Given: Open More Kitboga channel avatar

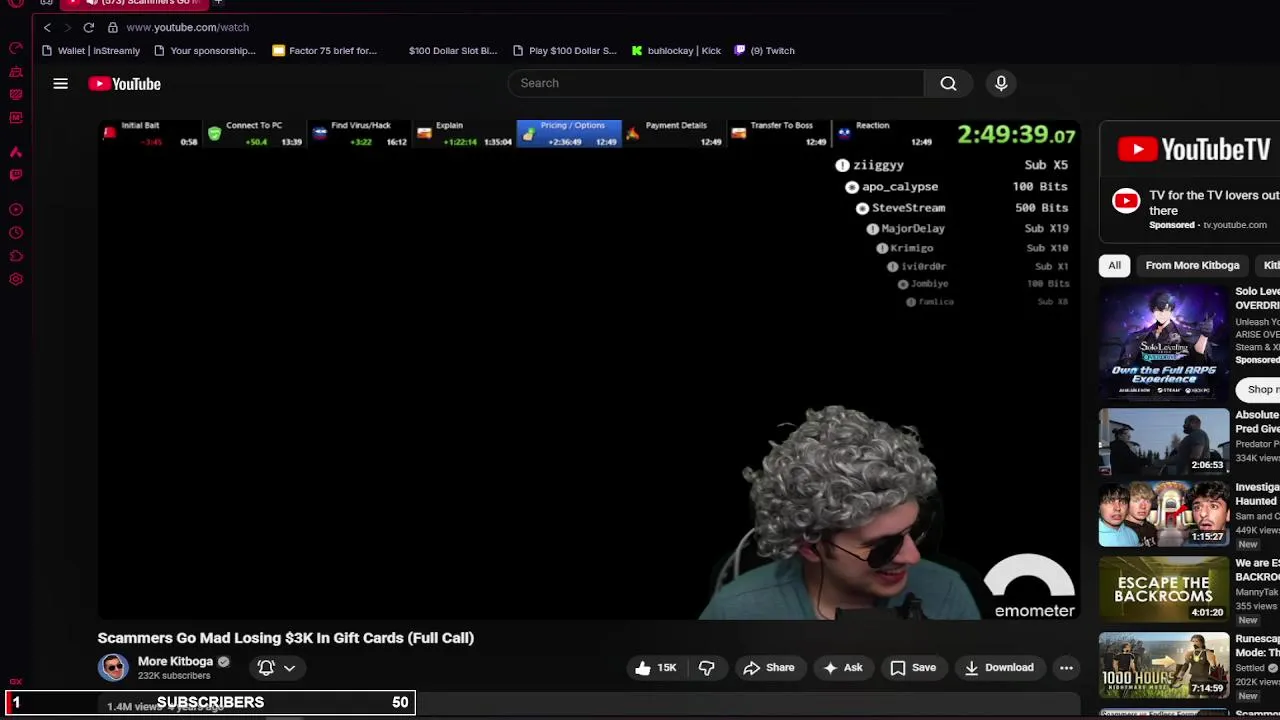Looking at the screenshot, I should pos(113,667).
